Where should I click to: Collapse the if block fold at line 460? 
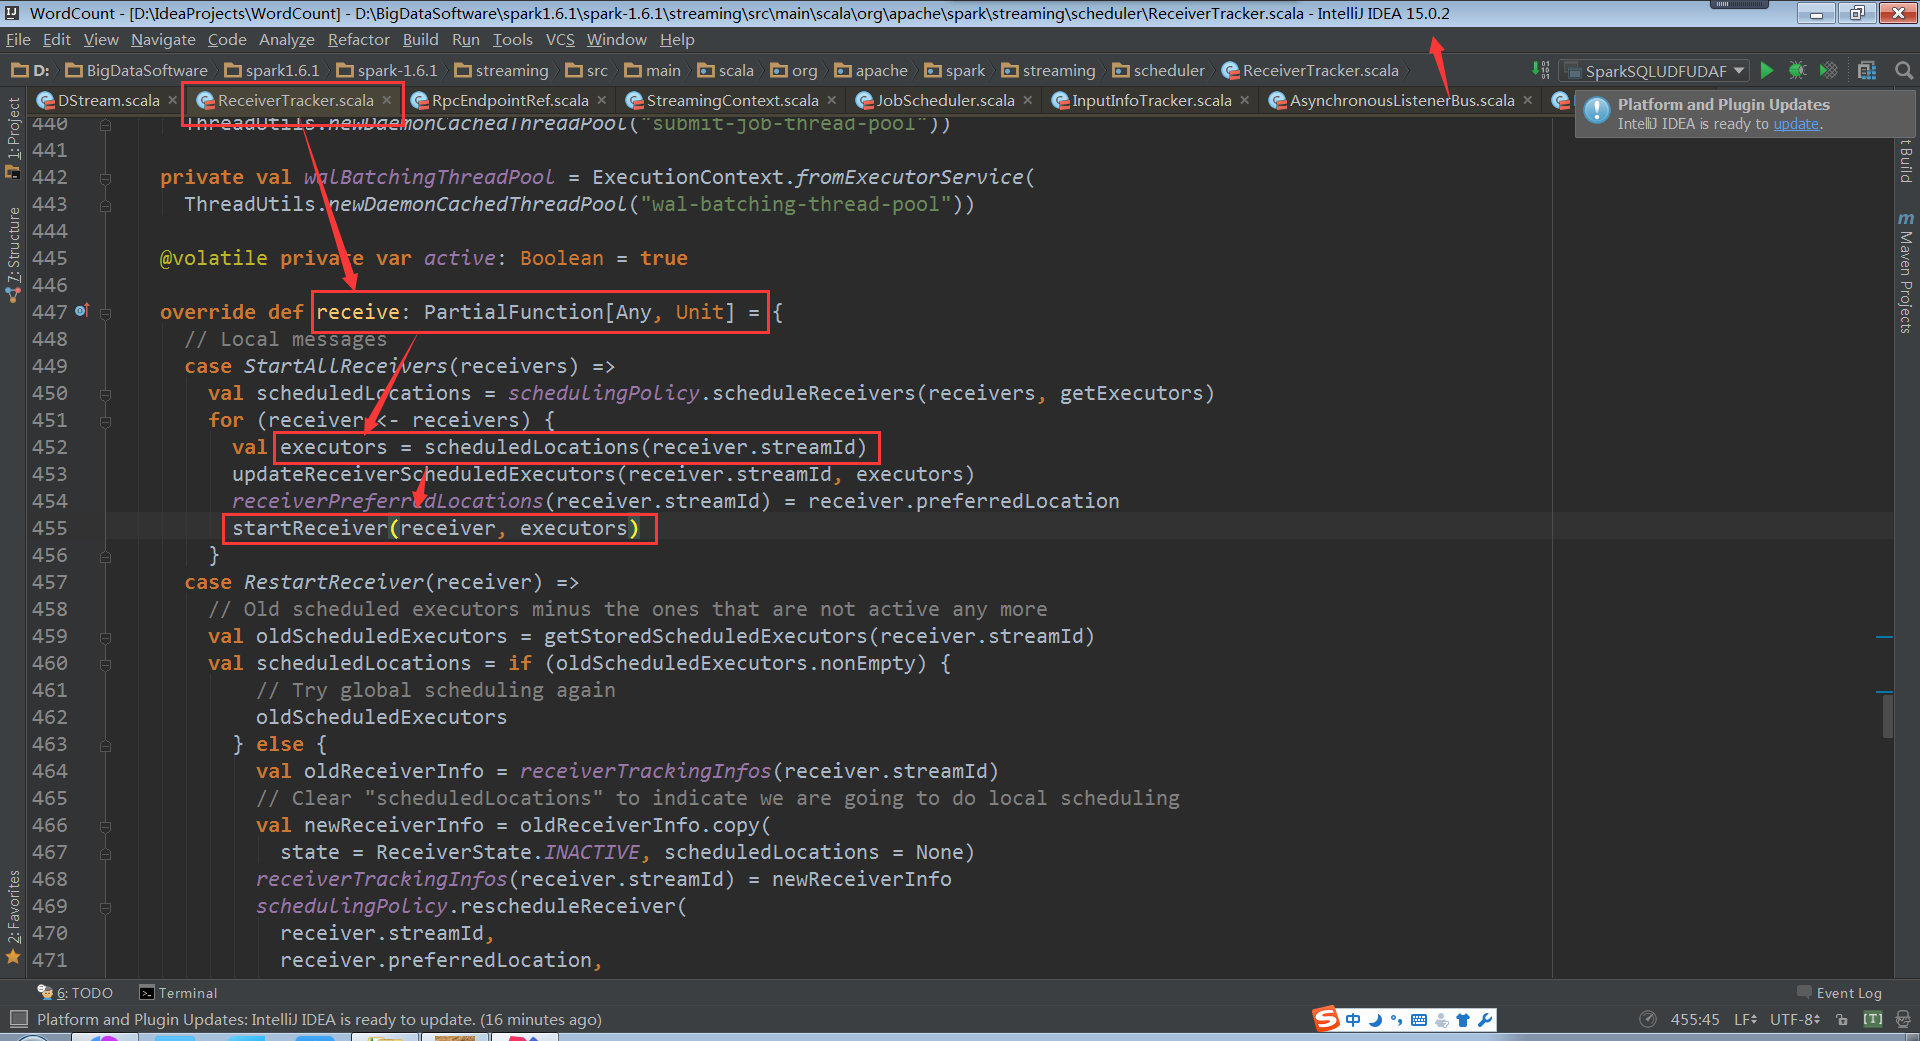(x=105, y=663)
